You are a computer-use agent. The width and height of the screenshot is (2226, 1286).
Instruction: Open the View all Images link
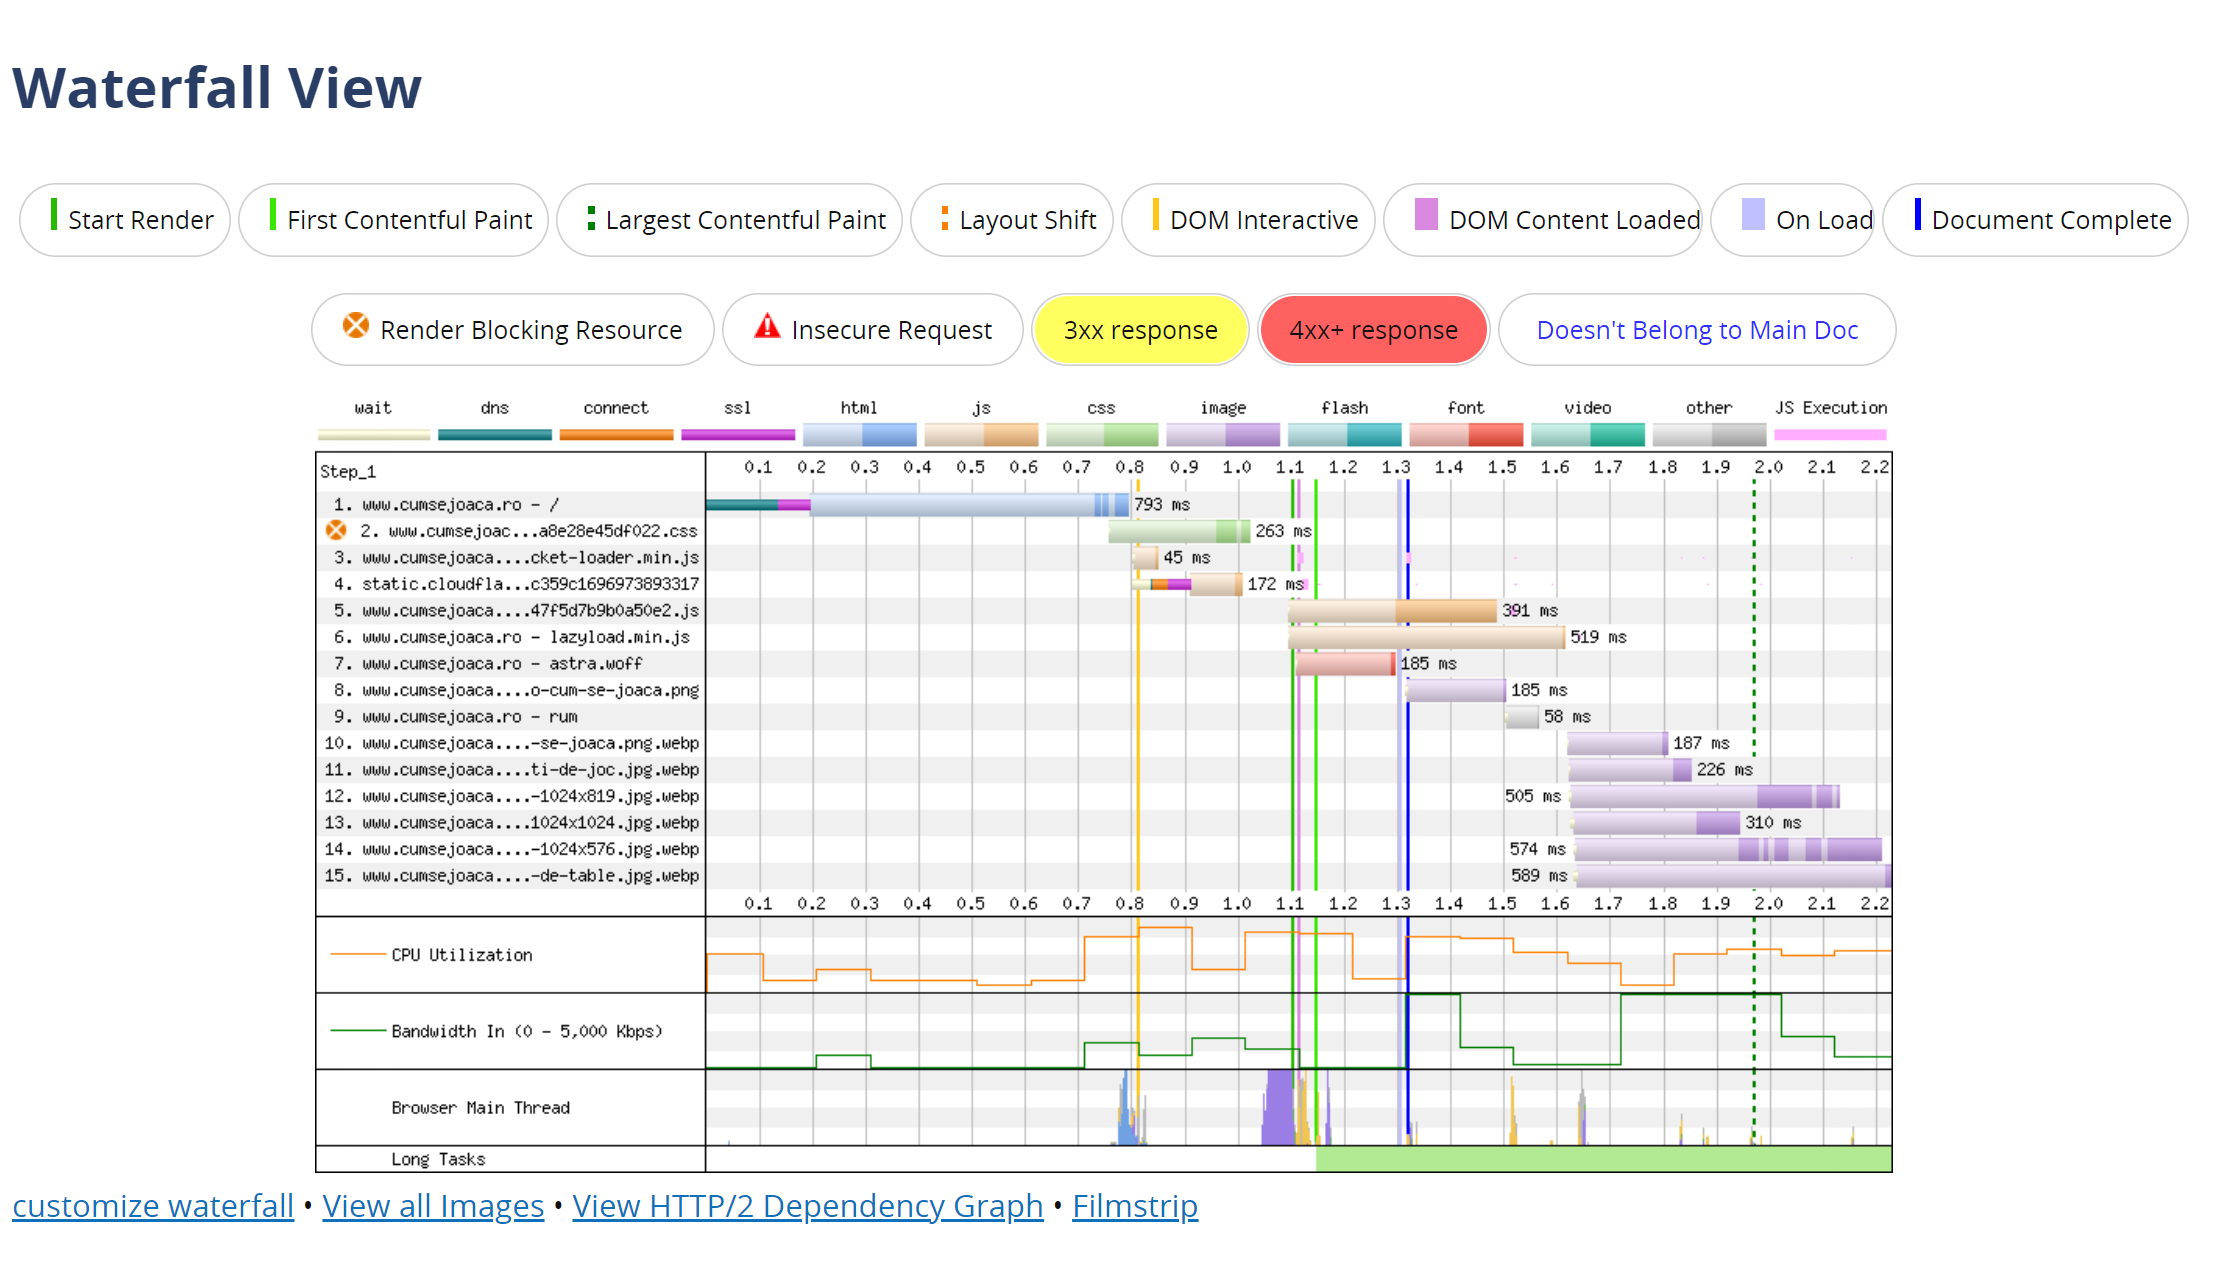(433, 1206)
